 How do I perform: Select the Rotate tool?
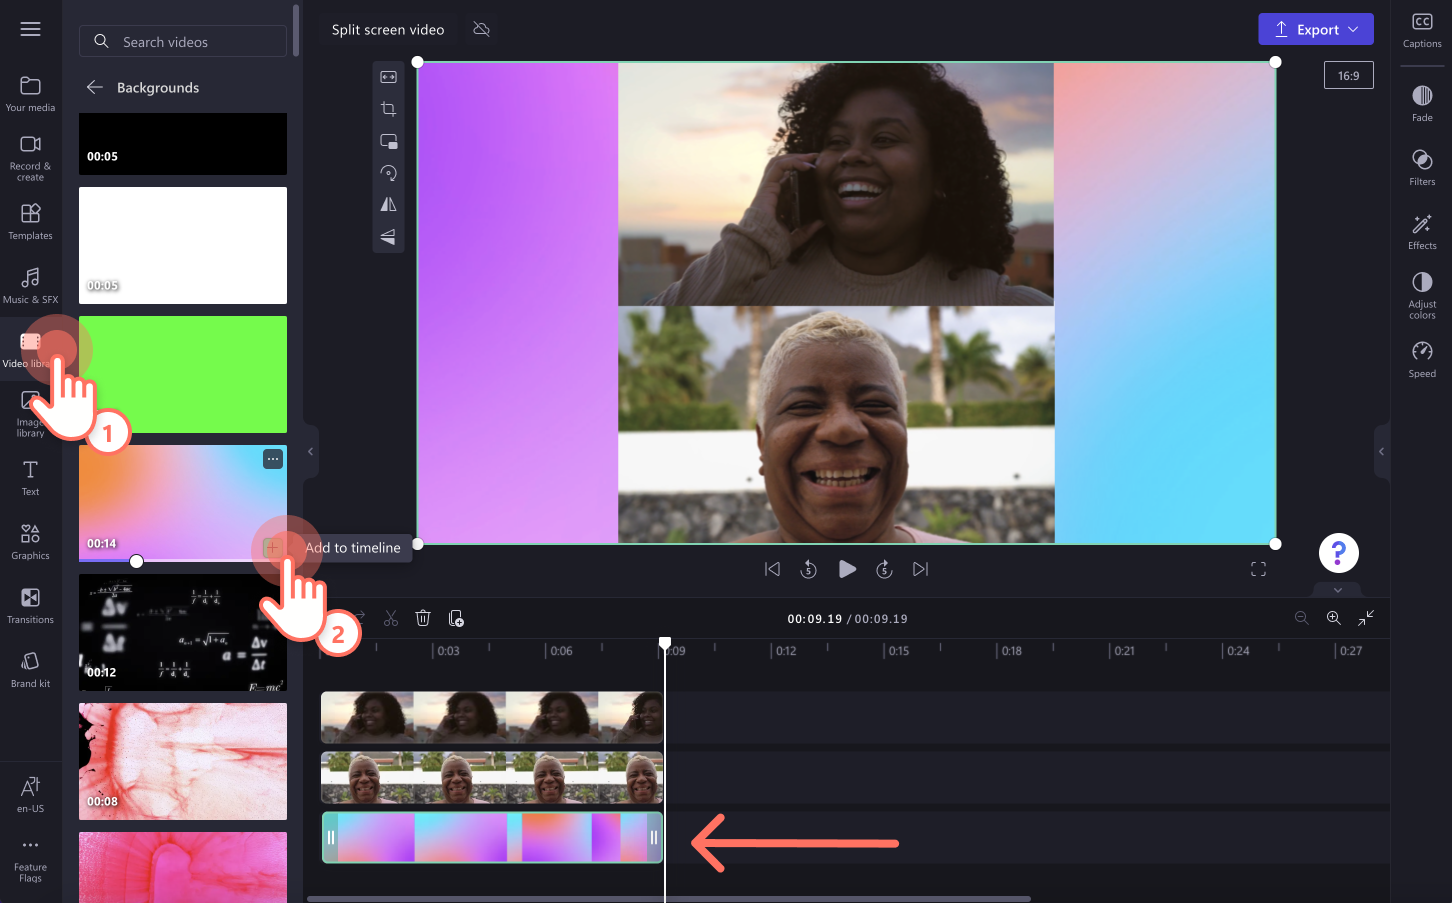(x=388, y=172)
